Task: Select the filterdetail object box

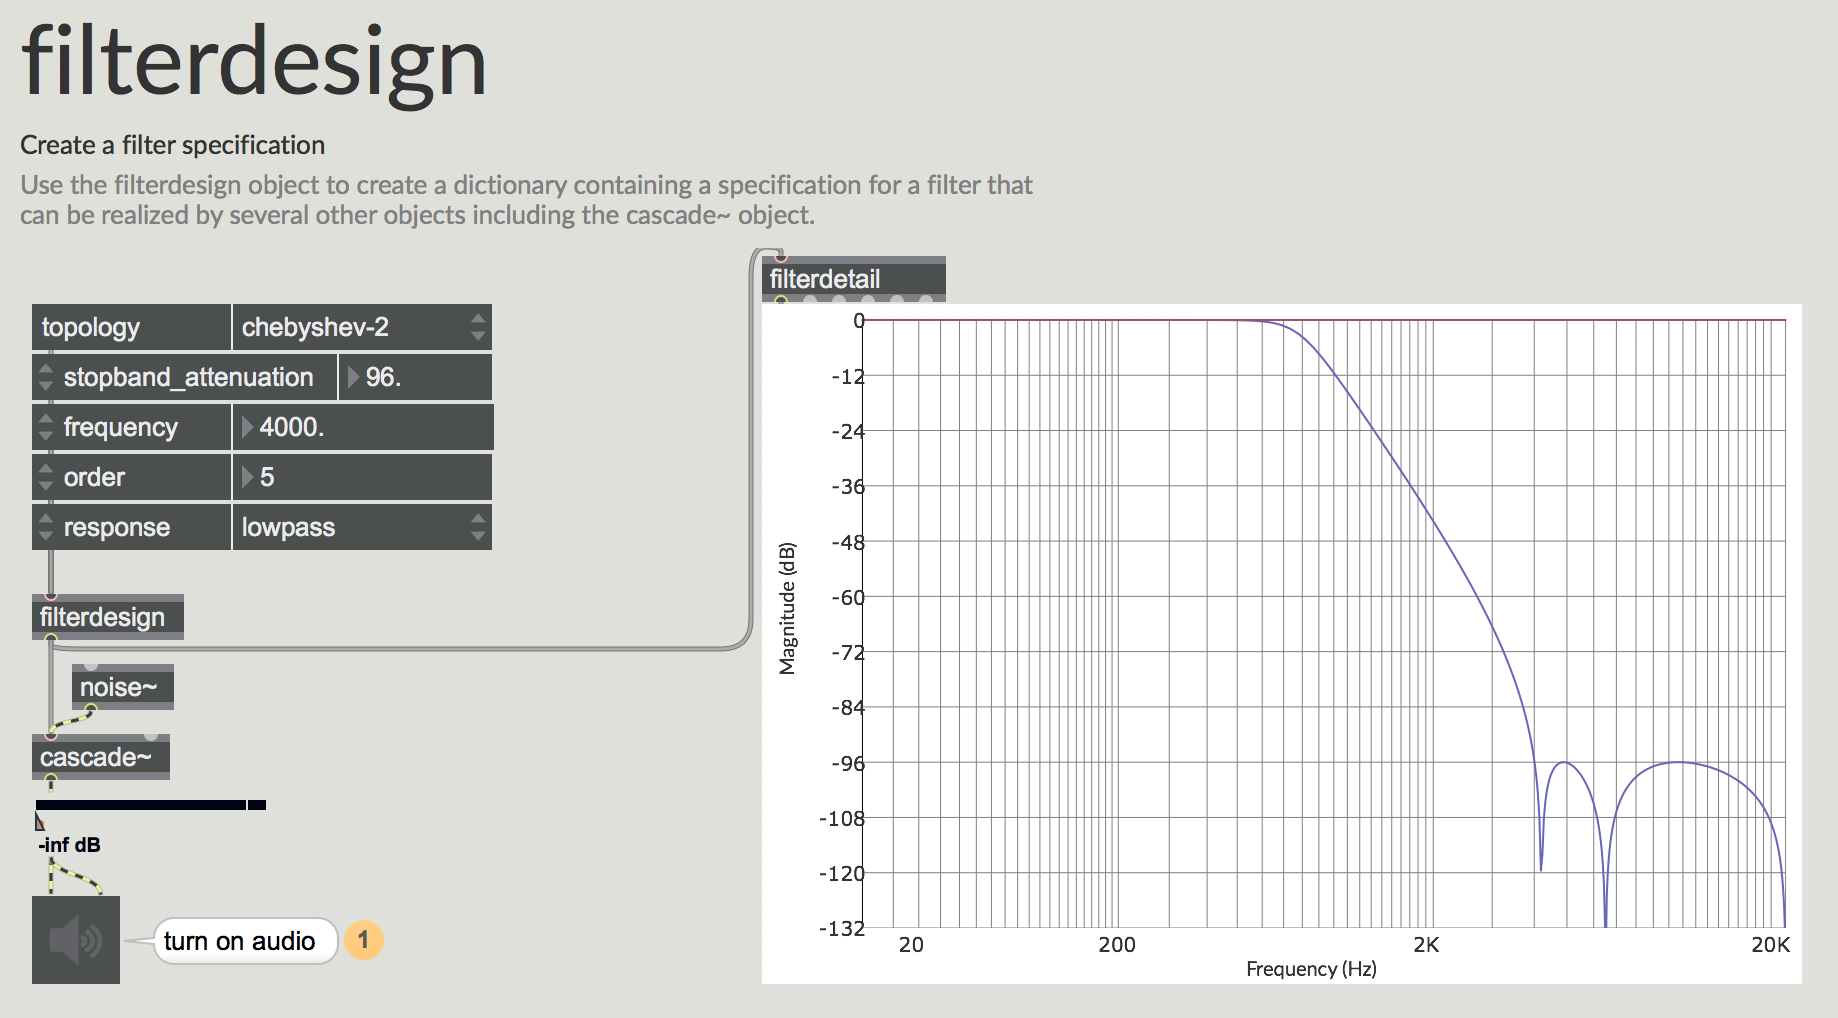Action: pyautogui.click(x=854, y=279)
